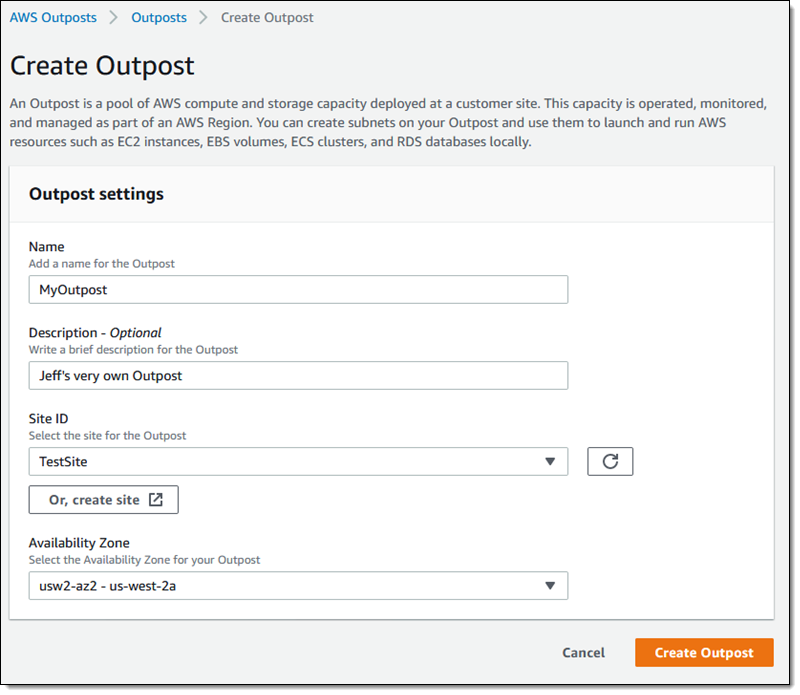Click the Create Outpost breadcrumb item
800x695 pixels.
coord(266,18)
